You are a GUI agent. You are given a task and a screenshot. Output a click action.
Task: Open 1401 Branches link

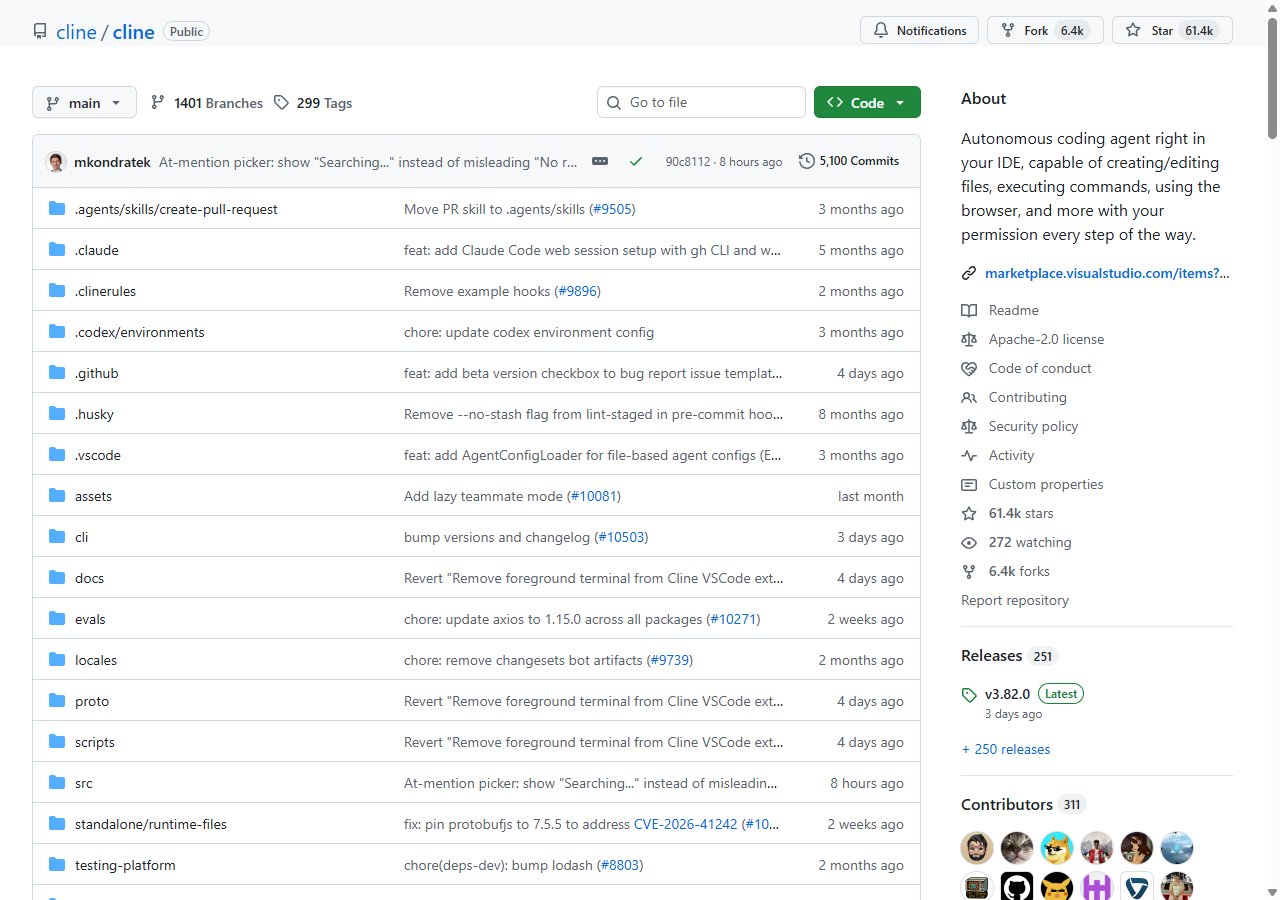(x=207, y=103)
